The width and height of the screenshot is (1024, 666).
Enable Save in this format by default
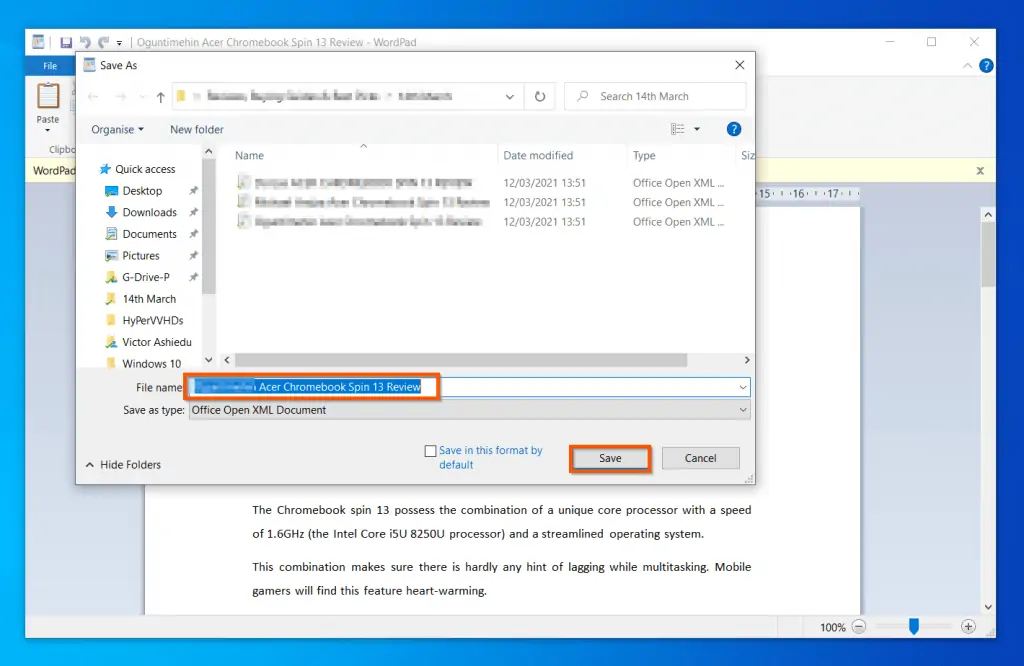(431, 451)
